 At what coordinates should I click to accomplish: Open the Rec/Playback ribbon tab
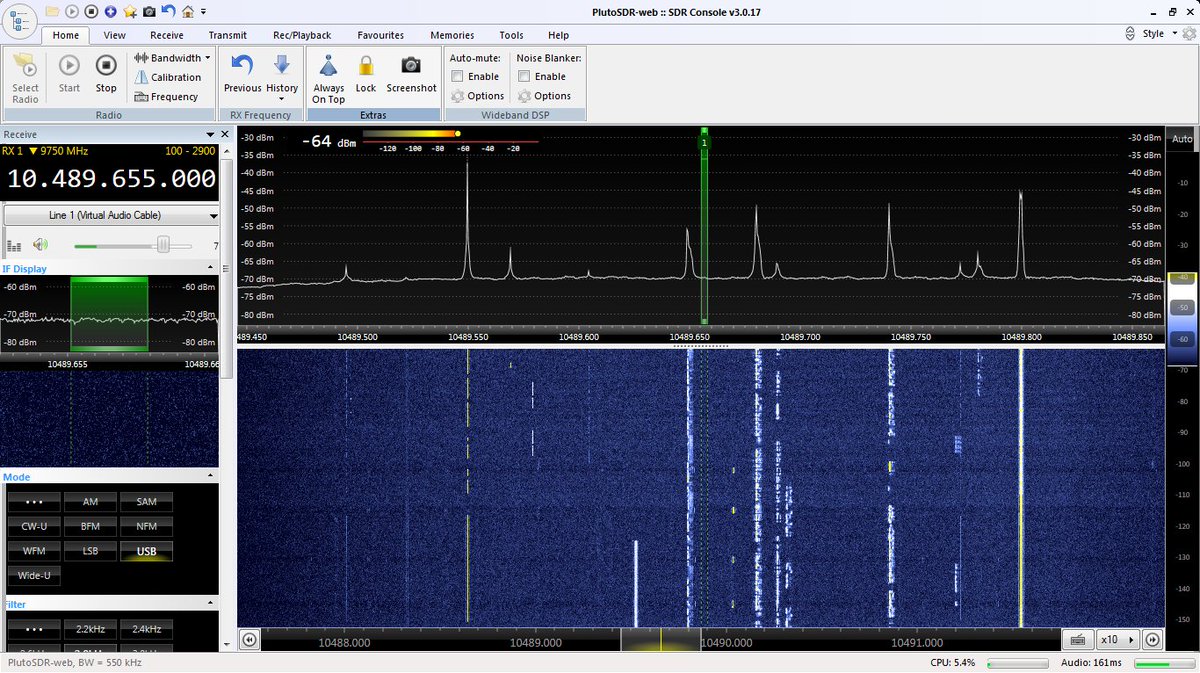pyautogui.click(x=302, y=35)
